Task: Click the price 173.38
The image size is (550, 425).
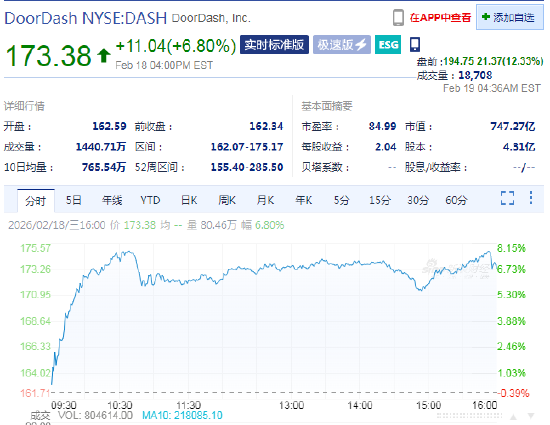Action: [x=48, y=56]
